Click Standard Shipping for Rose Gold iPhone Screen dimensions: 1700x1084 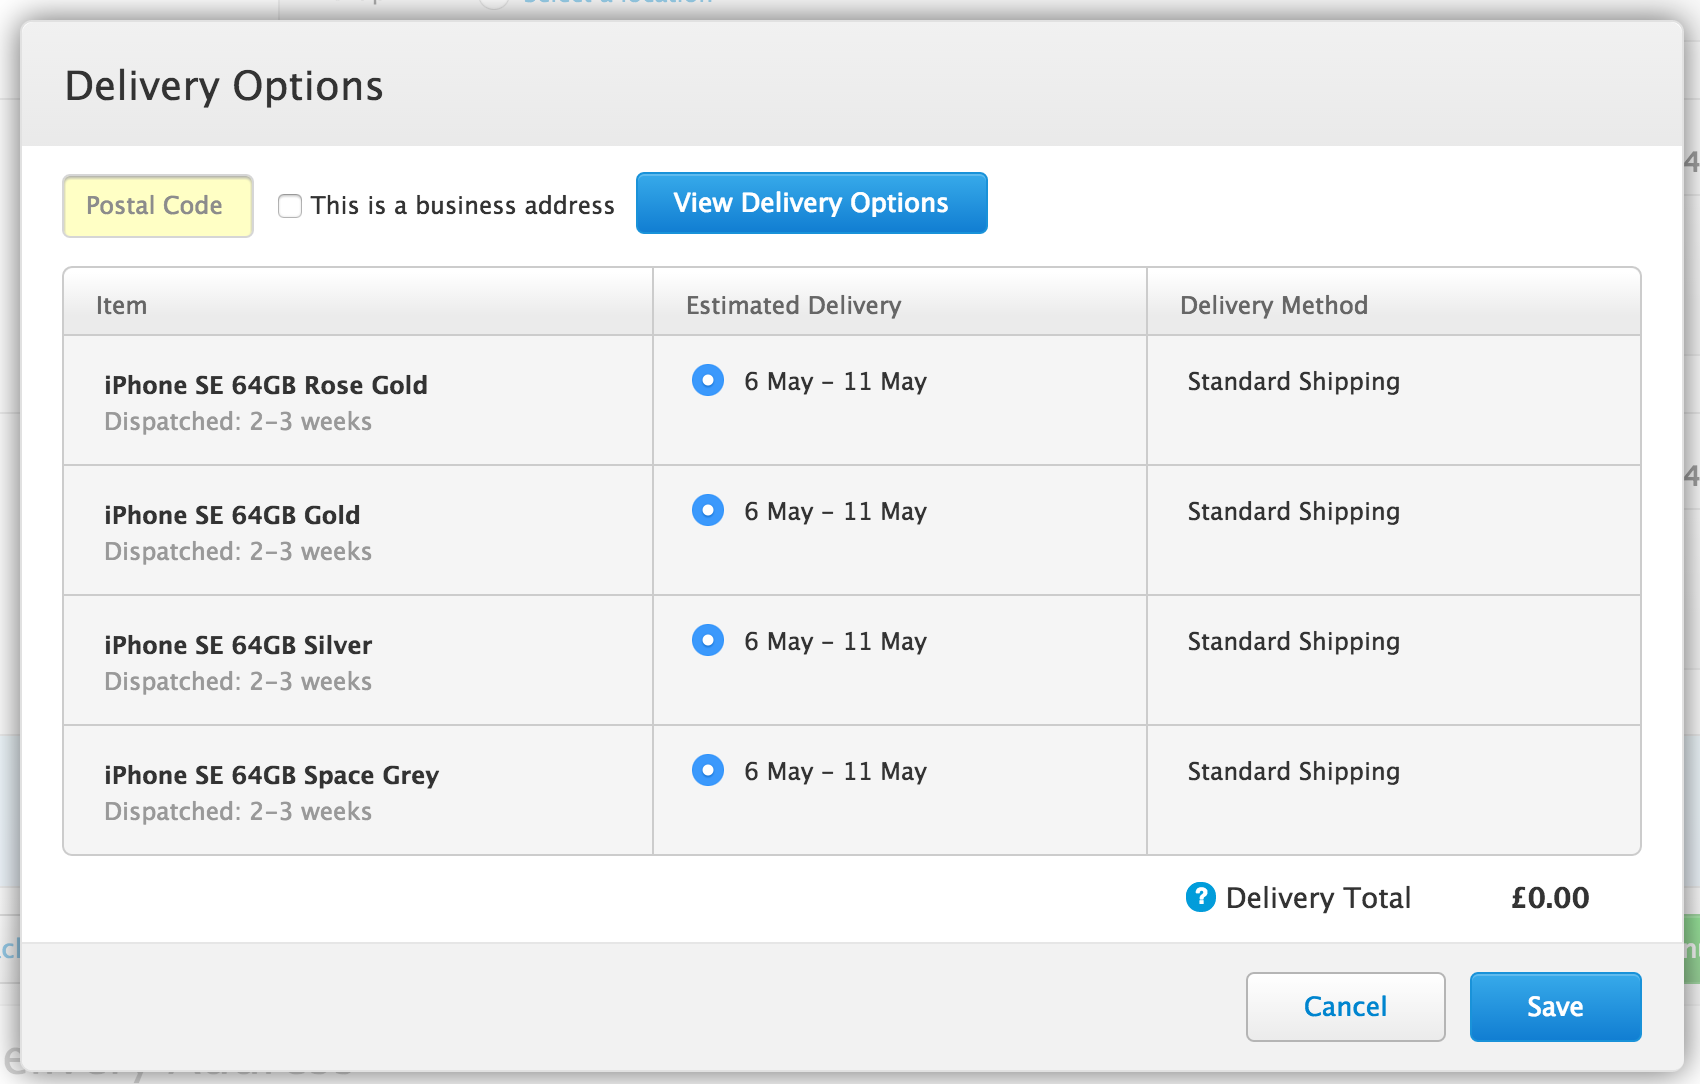click(x=1293, y=381)
